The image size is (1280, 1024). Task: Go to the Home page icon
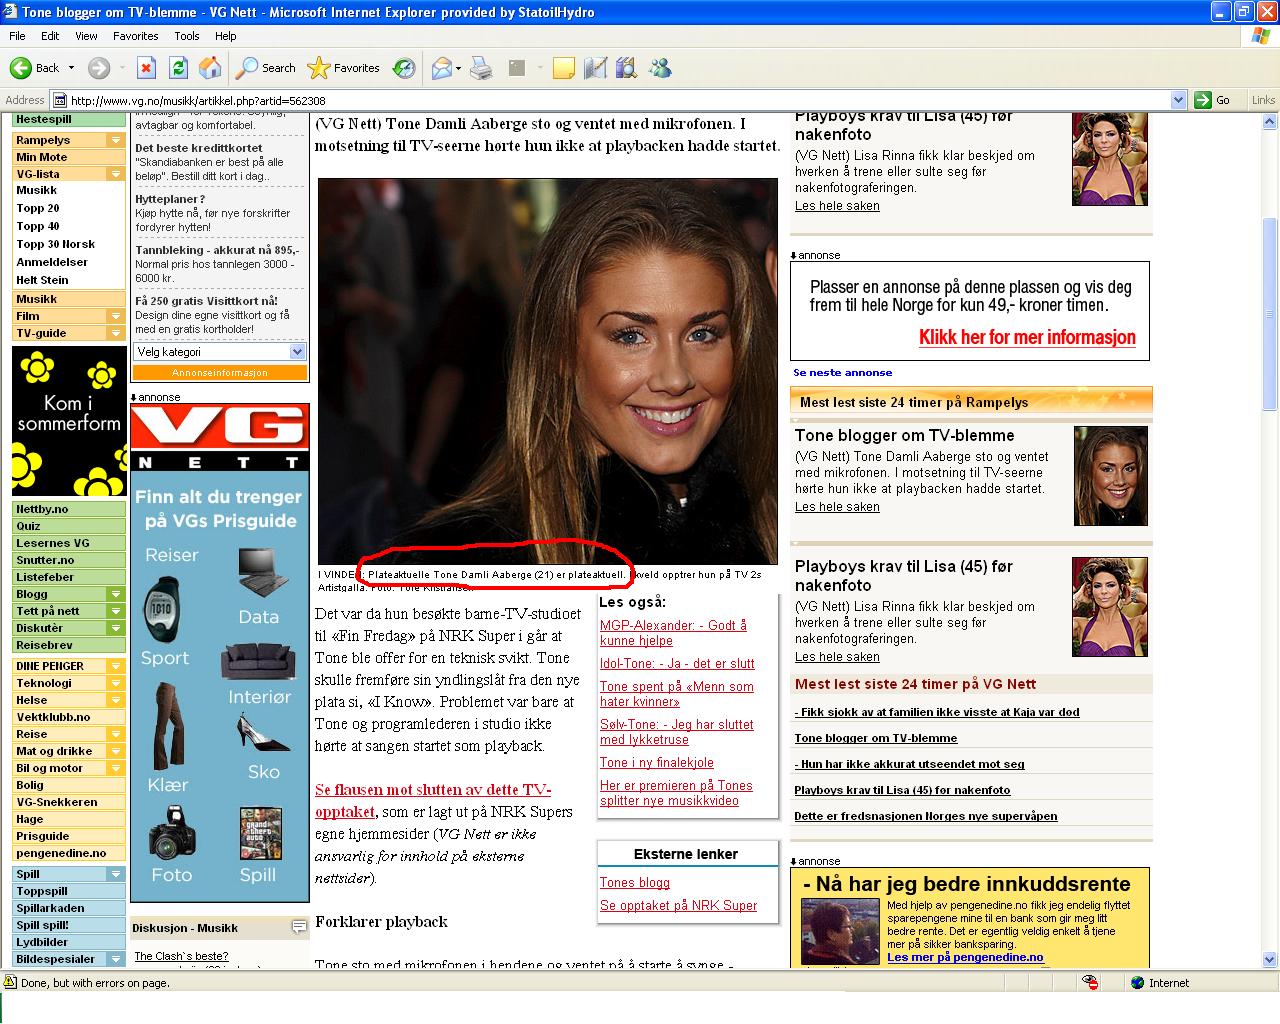click(x=210, y=68)
